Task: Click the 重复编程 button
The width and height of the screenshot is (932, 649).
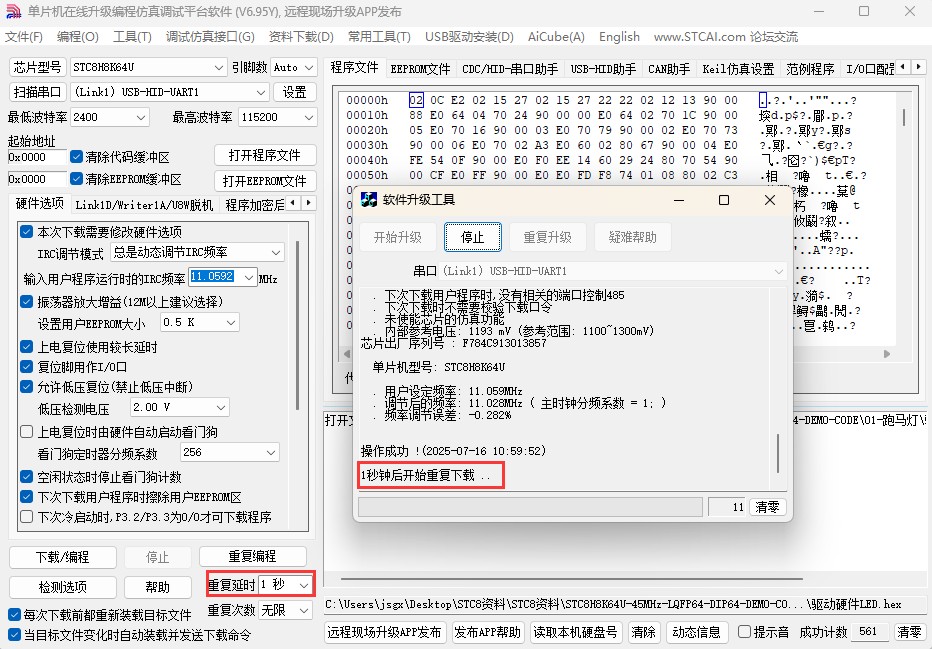Action: (253, 556)
